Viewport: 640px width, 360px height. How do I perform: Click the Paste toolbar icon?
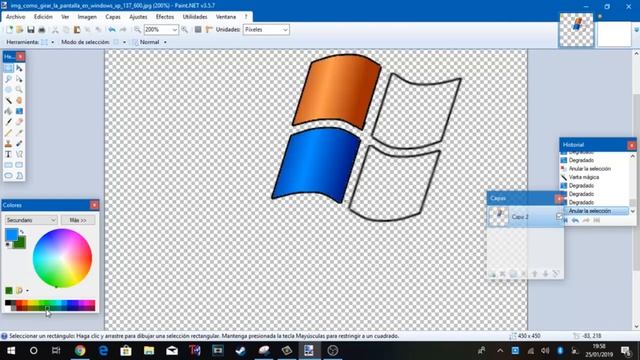coord(77,30)
